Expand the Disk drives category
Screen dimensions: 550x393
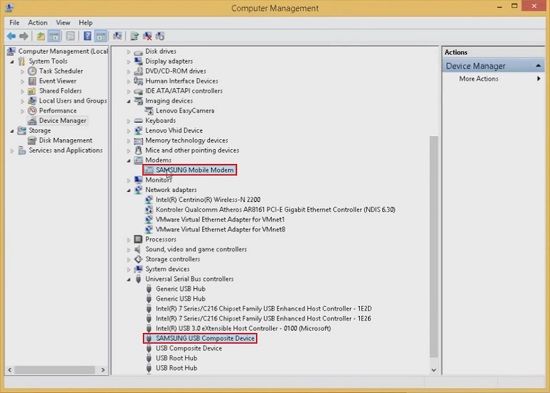pos(129,52)
